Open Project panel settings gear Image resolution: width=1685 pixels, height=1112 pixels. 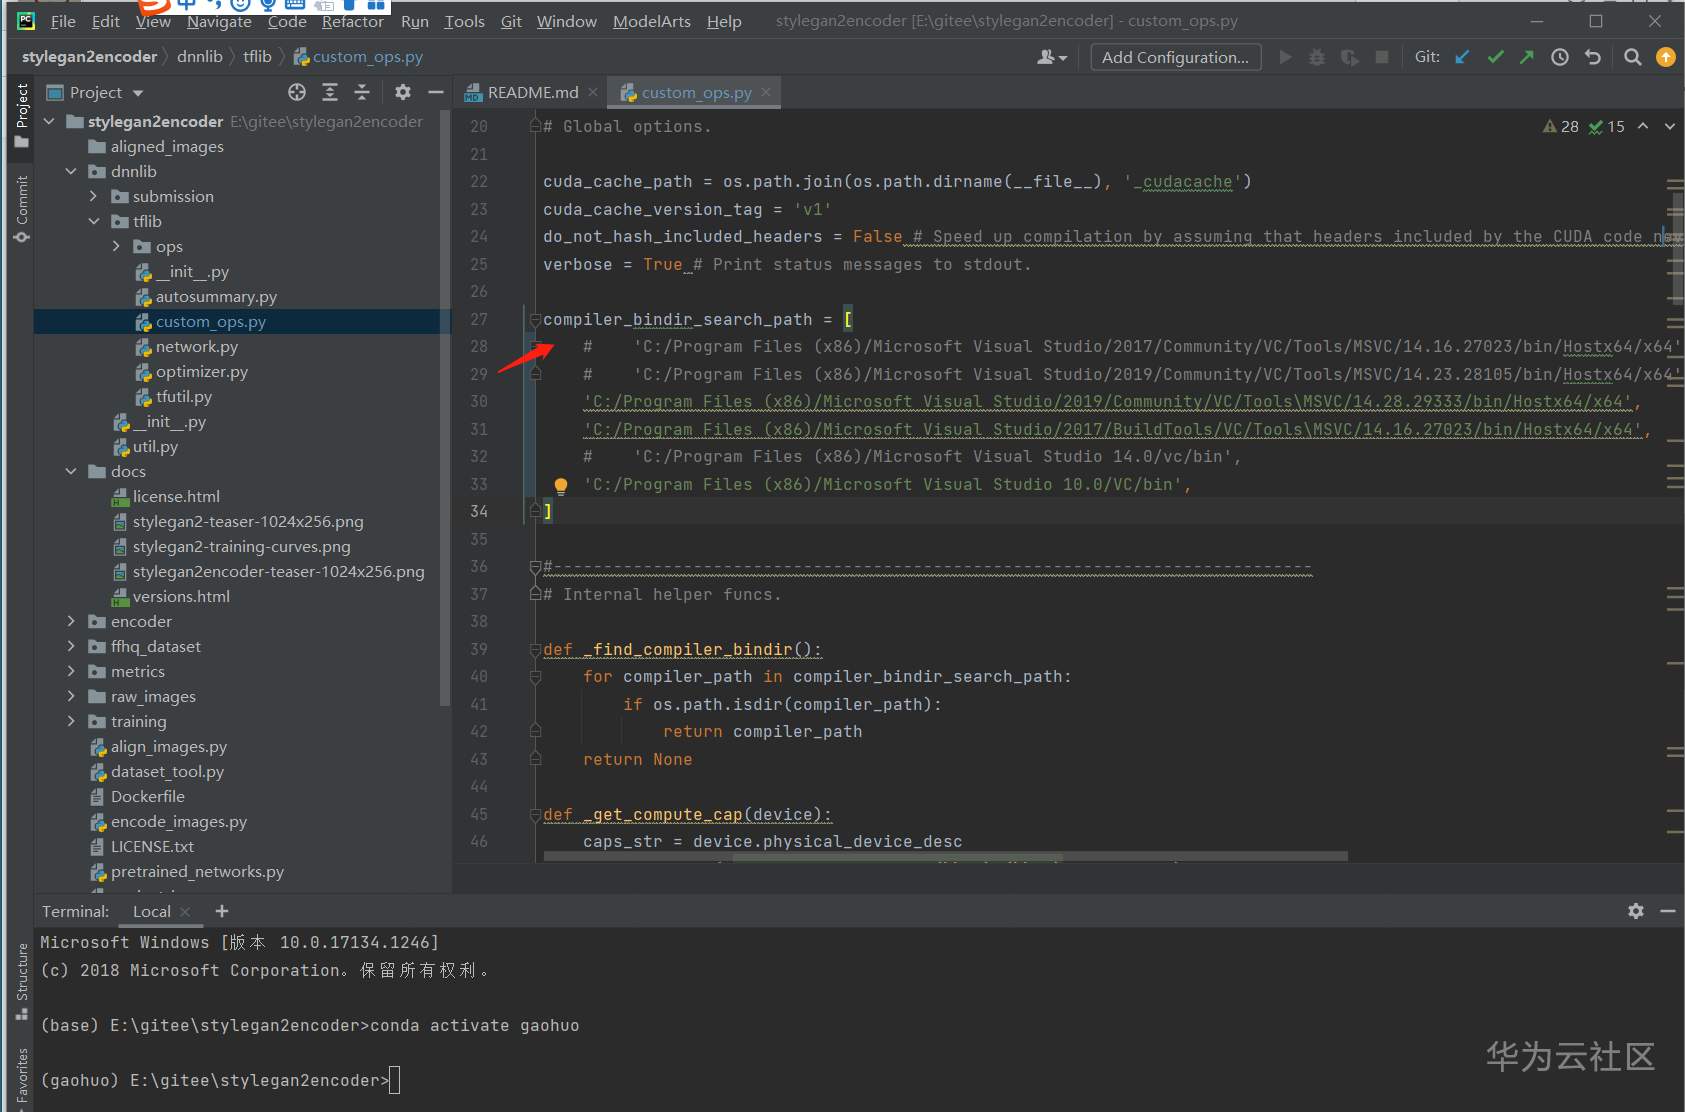click(402, 92)
